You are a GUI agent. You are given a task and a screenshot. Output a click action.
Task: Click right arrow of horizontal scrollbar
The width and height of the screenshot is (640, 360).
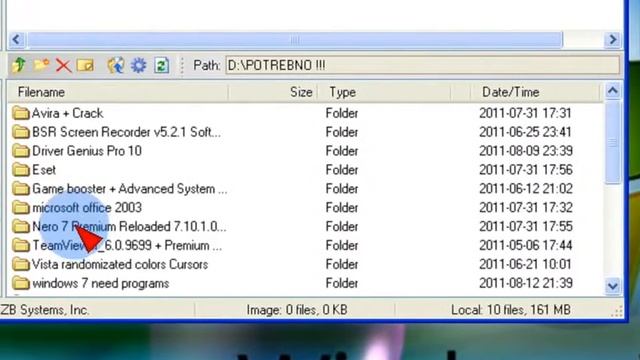tap(613, 40)
